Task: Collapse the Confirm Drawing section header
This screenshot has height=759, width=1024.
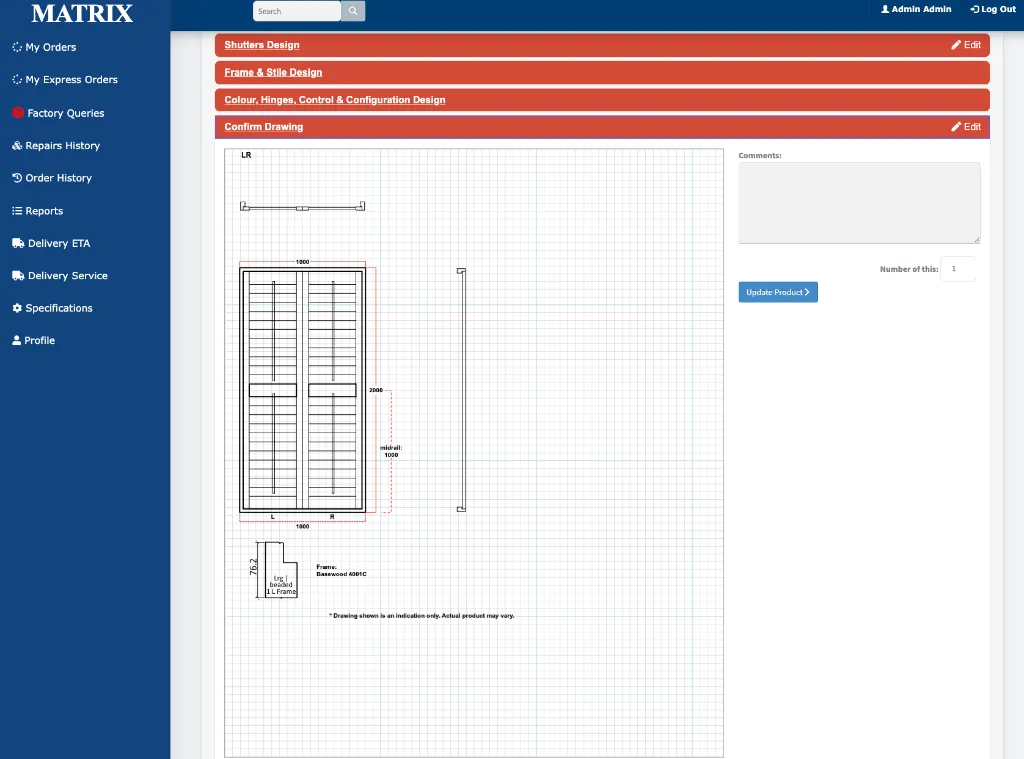Action: 264,127
